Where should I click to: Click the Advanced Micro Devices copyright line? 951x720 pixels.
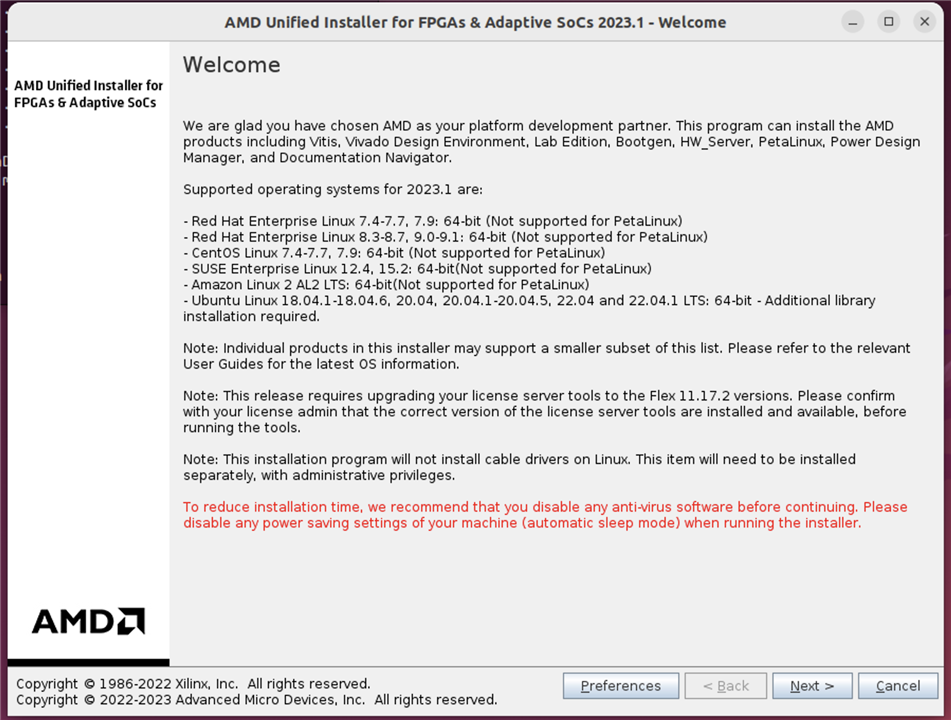click(x=256, y=700)
